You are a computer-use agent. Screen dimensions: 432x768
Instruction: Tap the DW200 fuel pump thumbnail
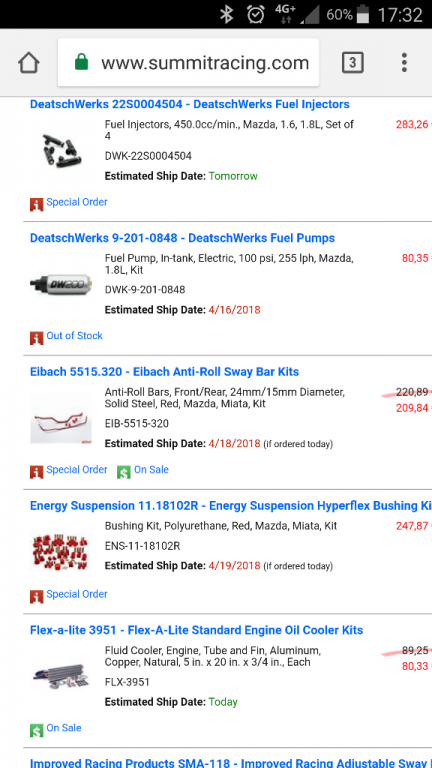pos(61,283)
